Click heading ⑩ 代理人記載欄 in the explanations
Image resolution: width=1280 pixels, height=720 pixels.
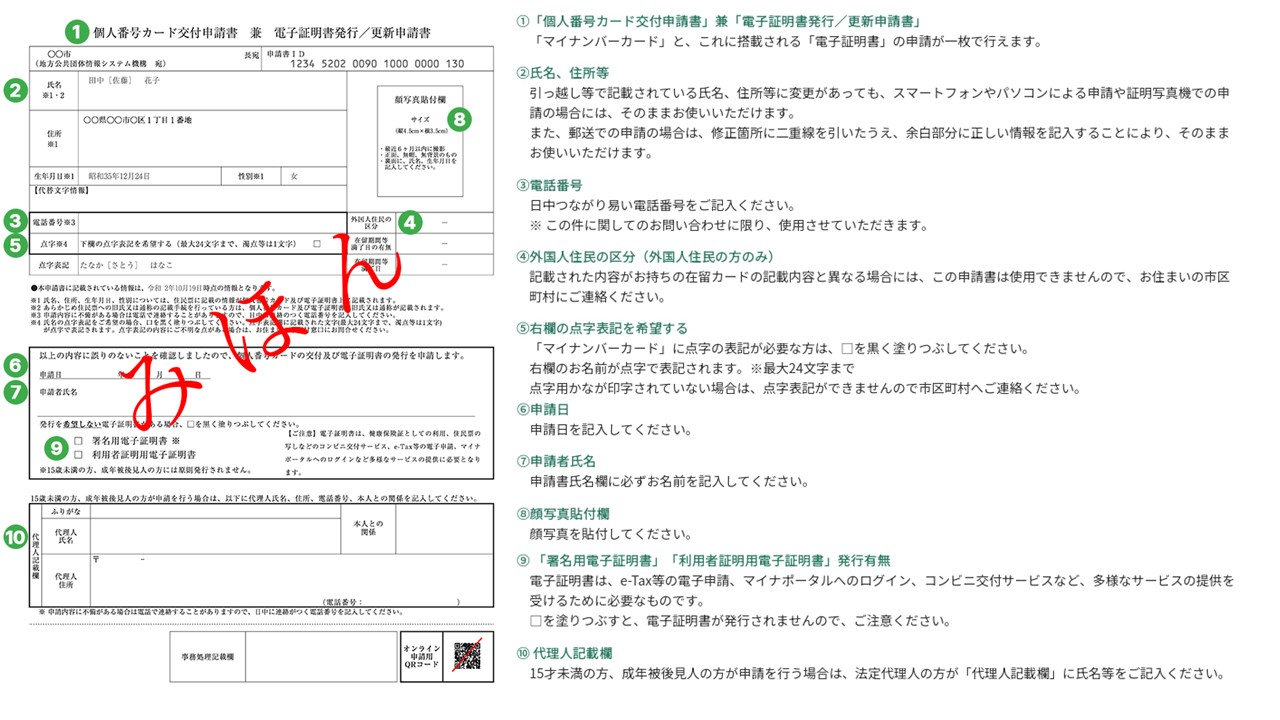(564, 653)
